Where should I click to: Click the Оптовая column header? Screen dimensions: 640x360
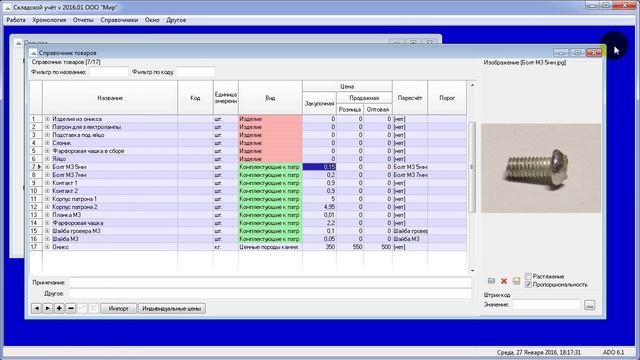click(x=378, y=109)
